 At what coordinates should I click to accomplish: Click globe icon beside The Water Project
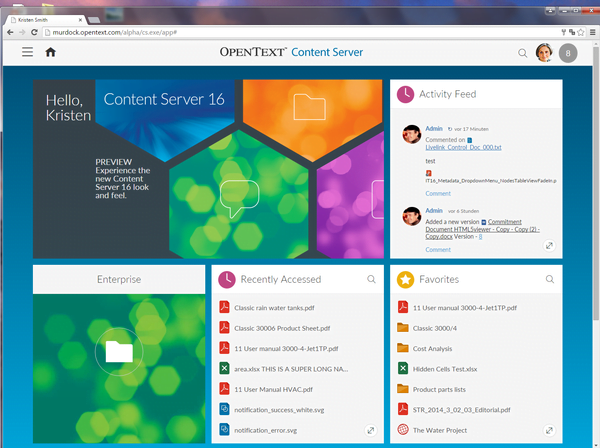pos(403,430)
